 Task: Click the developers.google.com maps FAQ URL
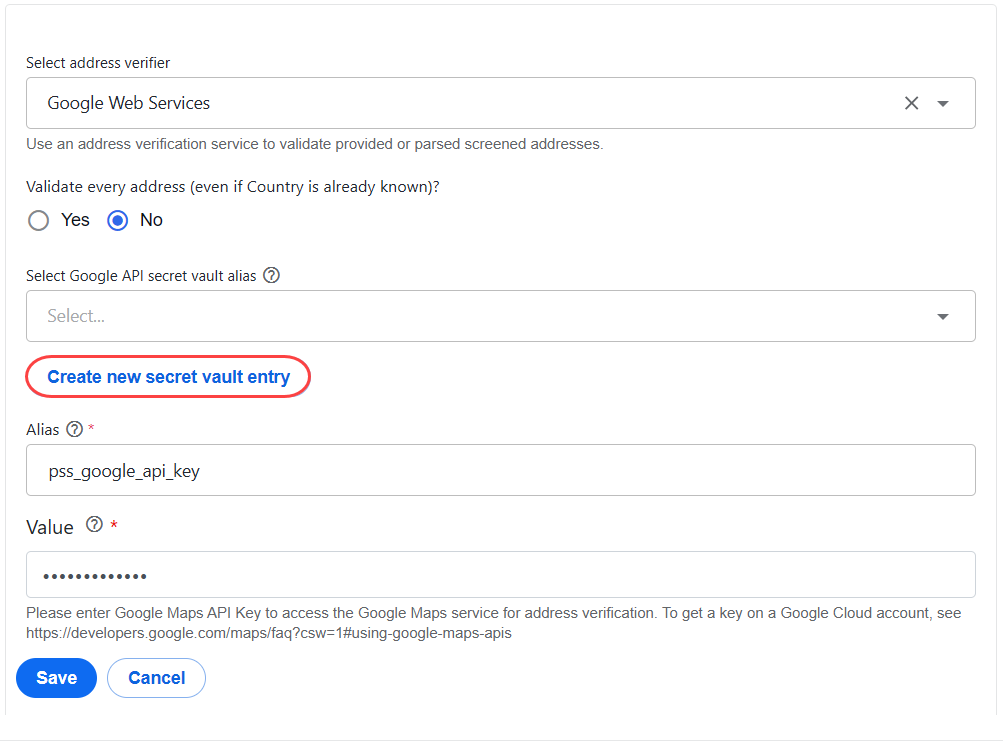click(269, 633)
